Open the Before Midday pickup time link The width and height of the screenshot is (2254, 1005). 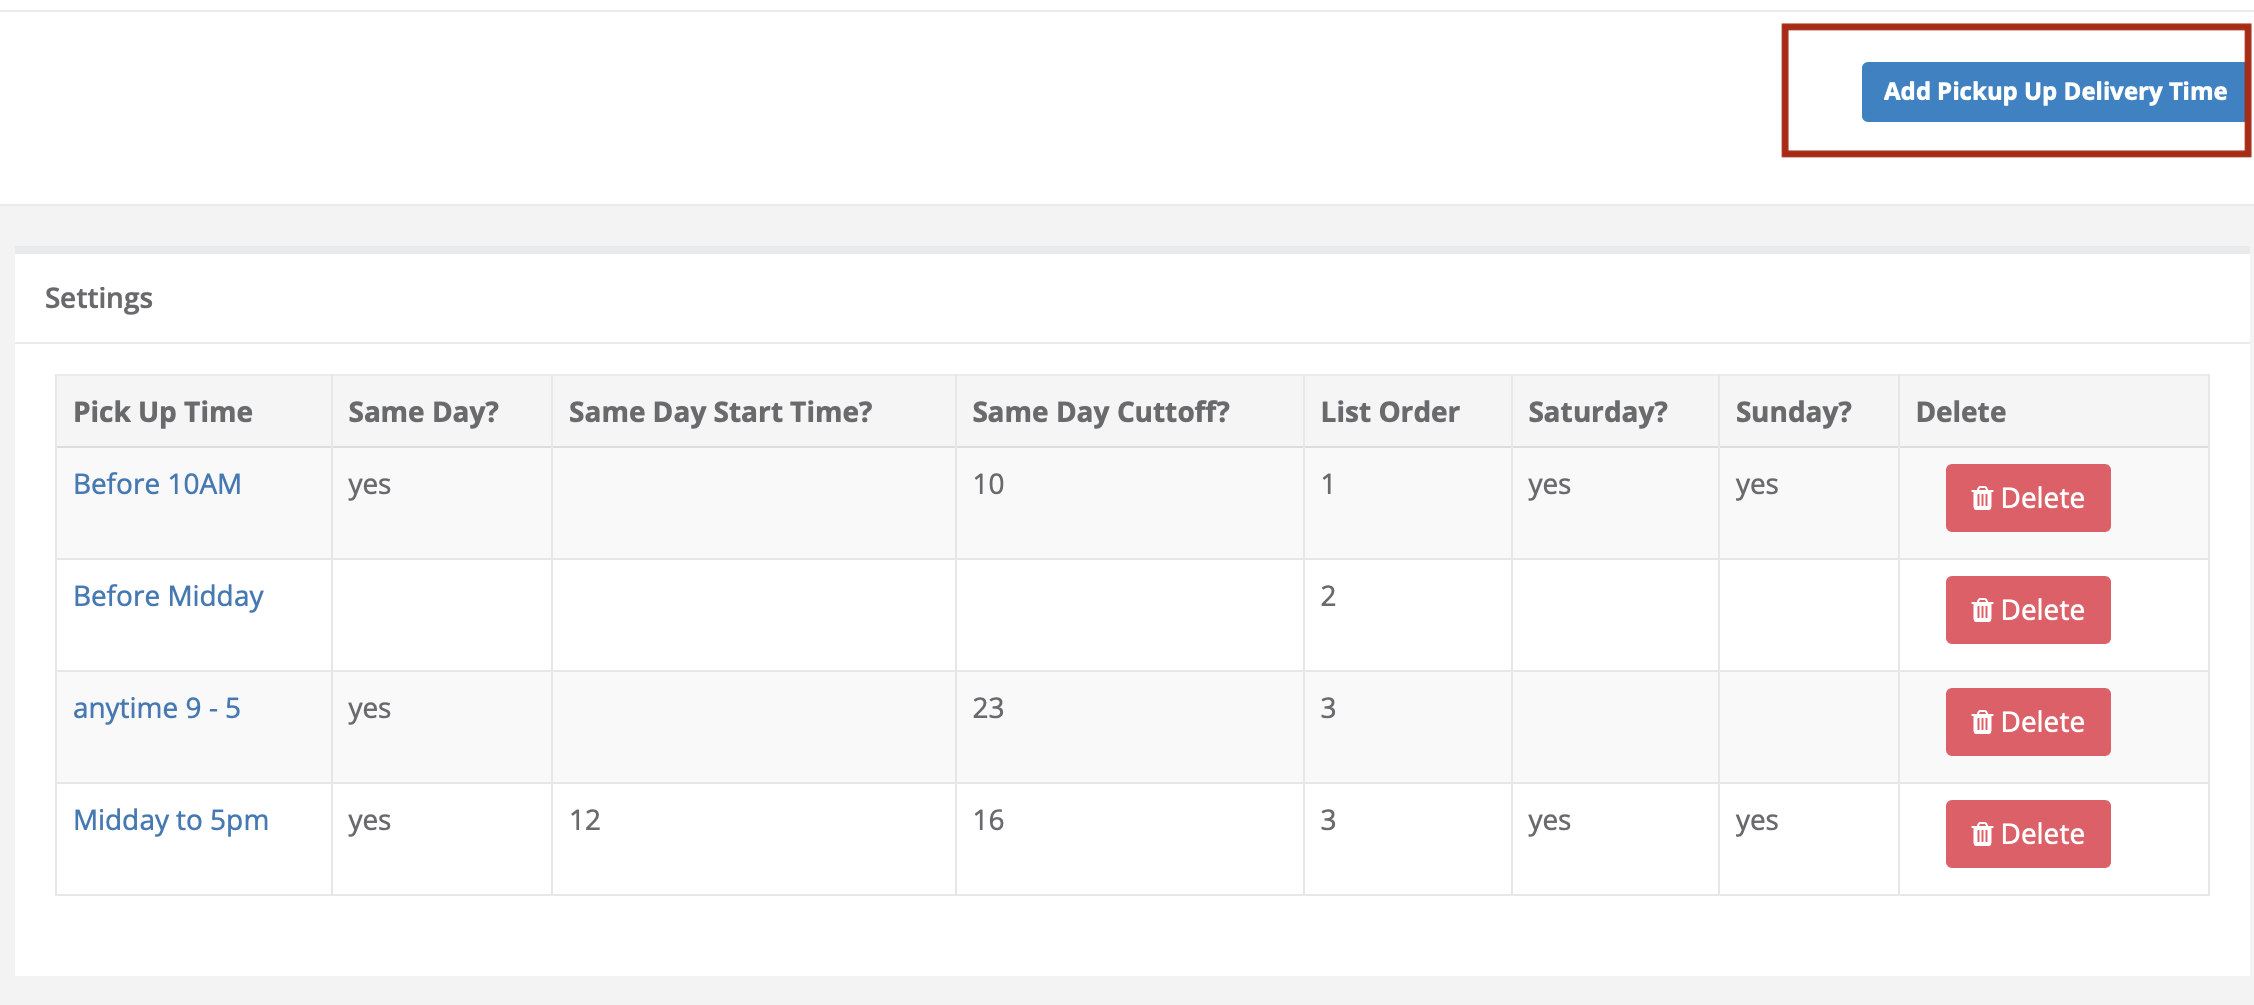(x=168, y=596)
